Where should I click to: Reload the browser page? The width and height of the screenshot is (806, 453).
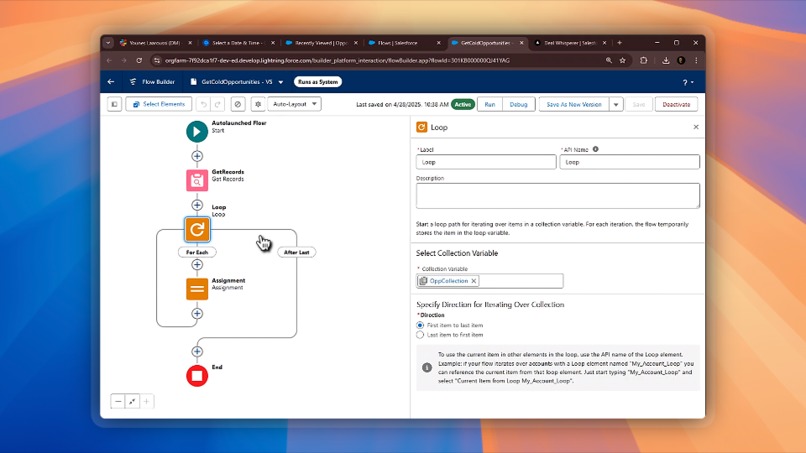[139, 60]
